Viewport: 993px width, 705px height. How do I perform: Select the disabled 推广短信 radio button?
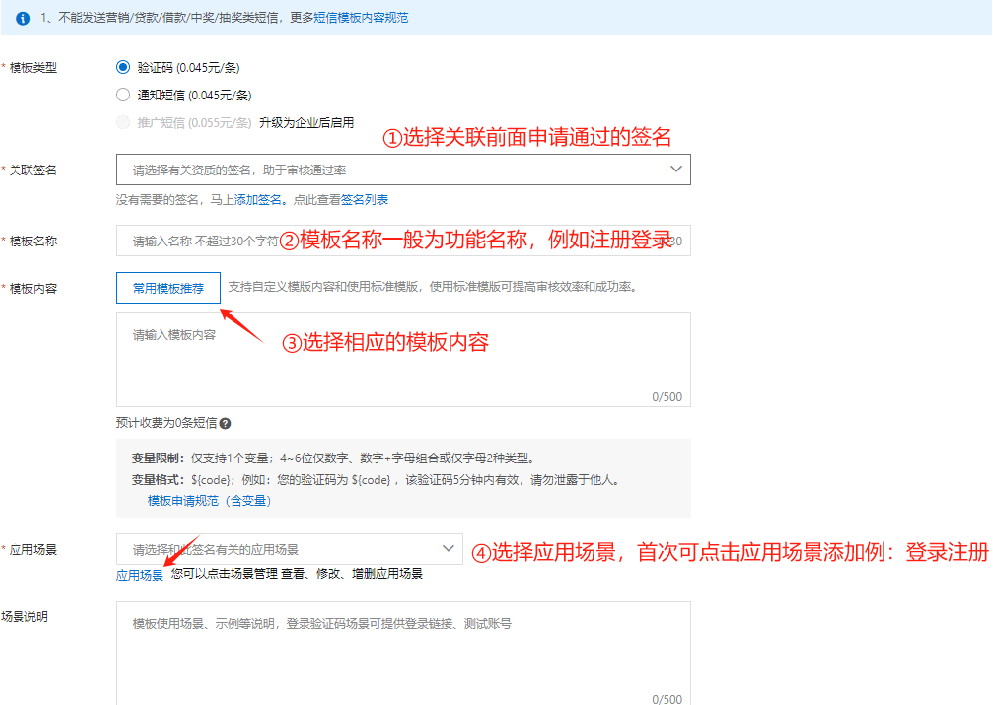click(x=123, y=123)
